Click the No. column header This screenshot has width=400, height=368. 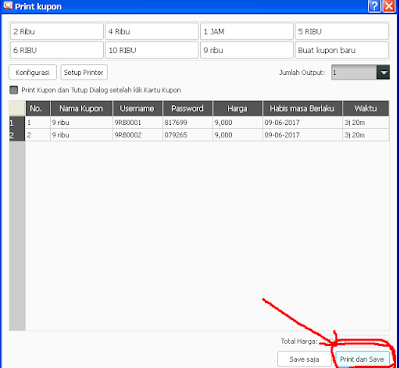click(38, 109)
